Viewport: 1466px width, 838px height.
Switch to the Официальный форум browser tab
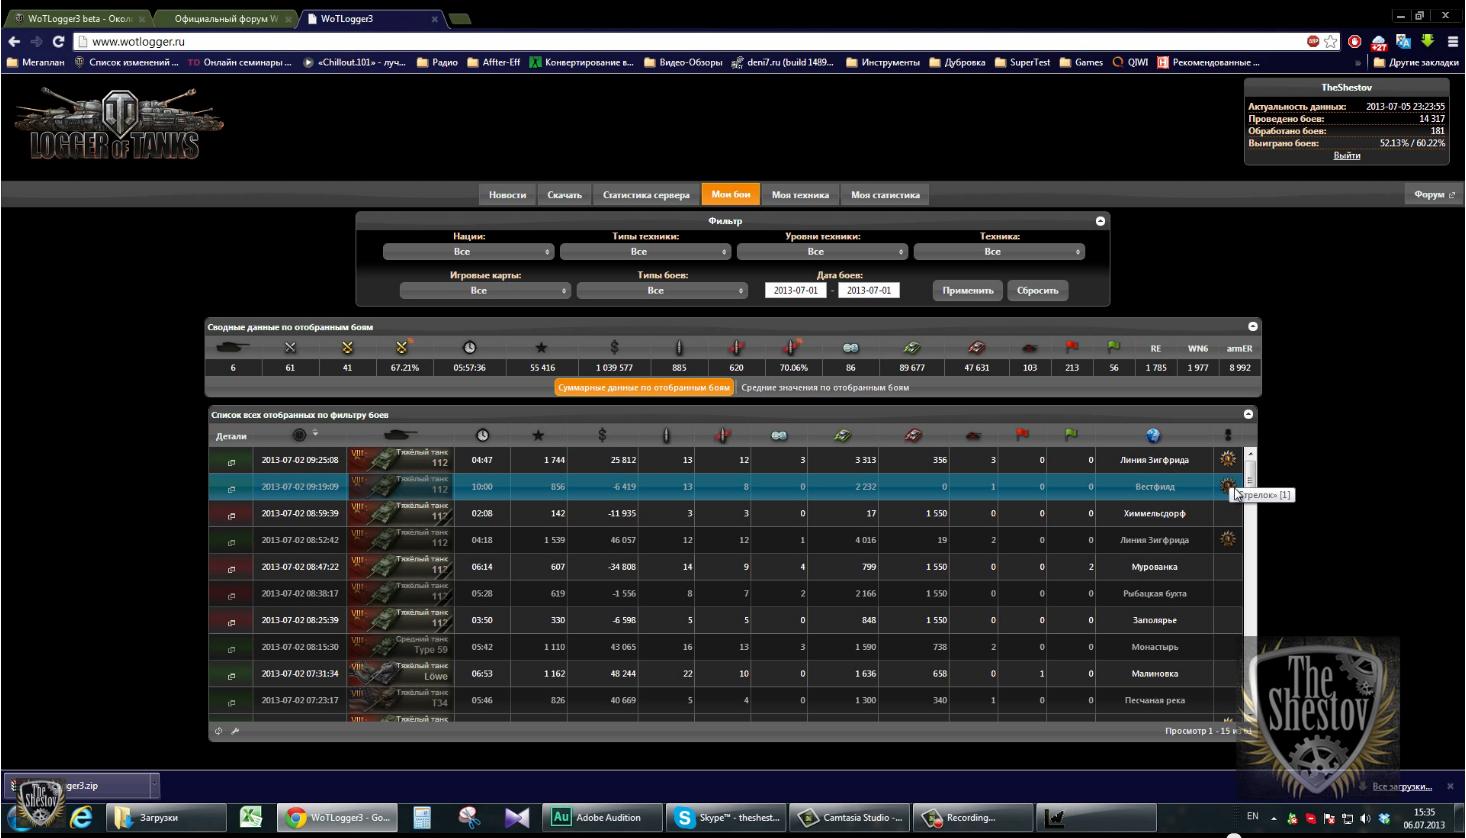(226, 19)
